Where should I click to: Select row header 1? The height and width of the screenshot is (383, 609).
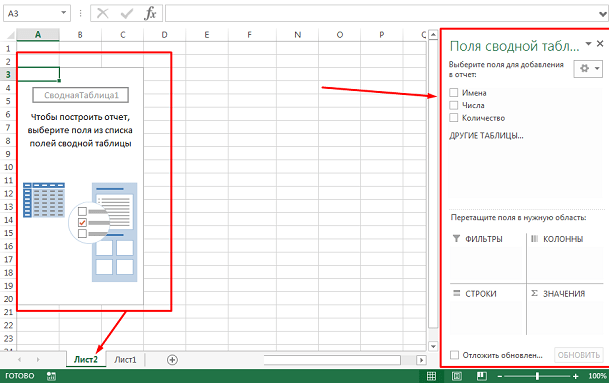pos(8,49)
